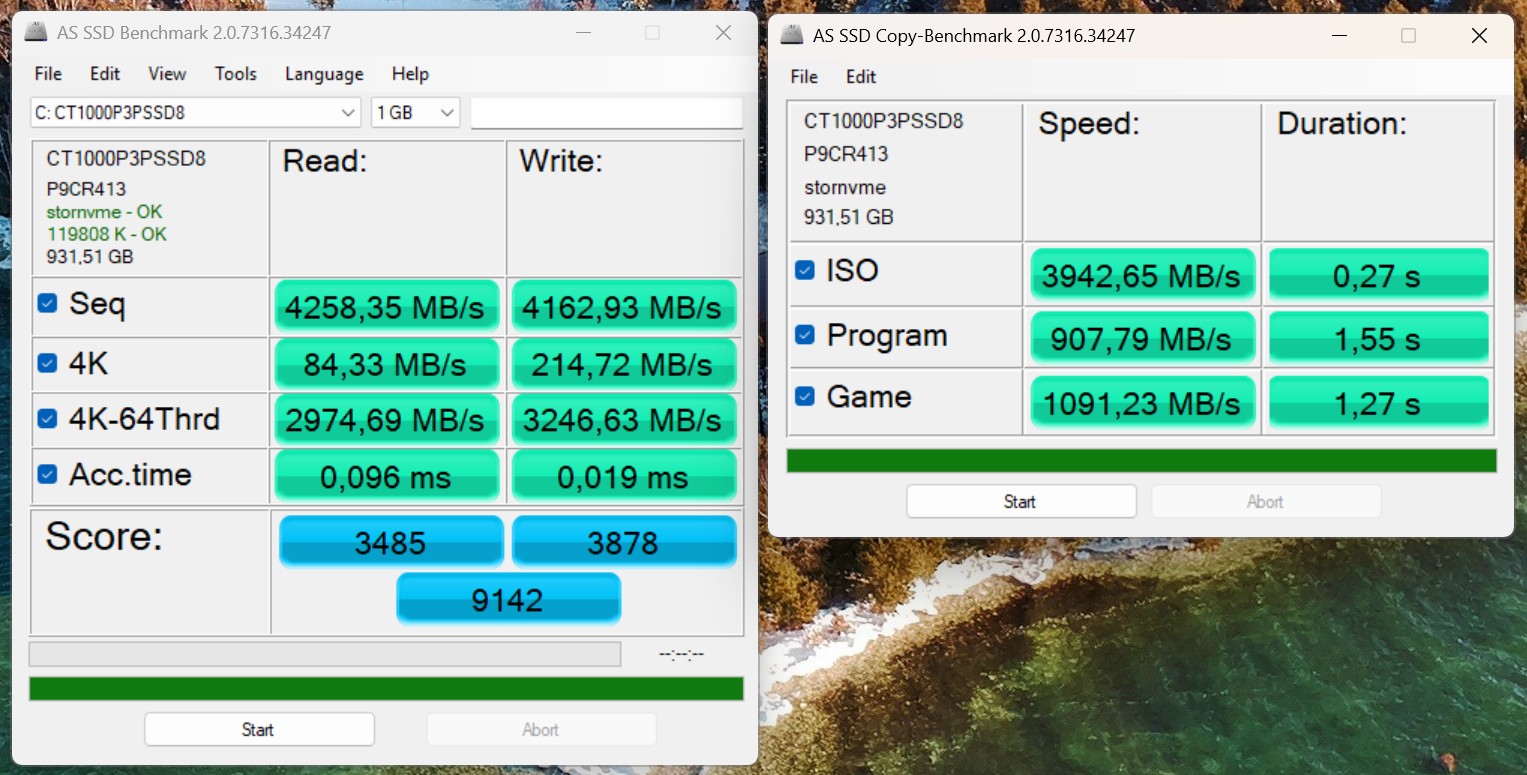Click the empty text field beside 1 GB
Image resolution: width=1527 pixels, height=775 pixels.
click(606, 113)
